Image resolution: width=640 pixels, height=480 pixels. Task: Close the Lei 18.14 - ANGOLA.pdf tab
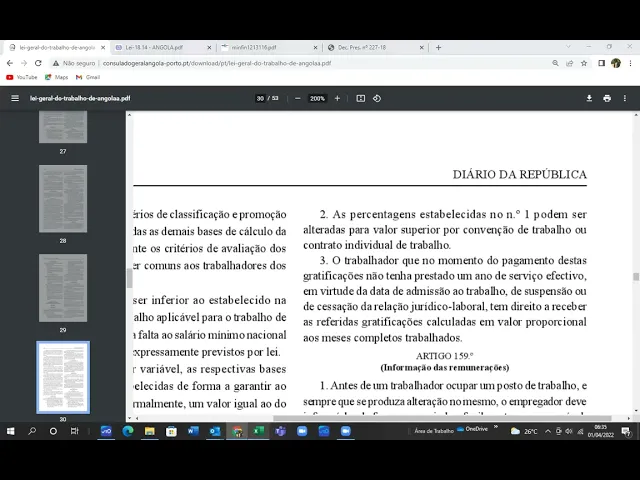click(209, 47)
